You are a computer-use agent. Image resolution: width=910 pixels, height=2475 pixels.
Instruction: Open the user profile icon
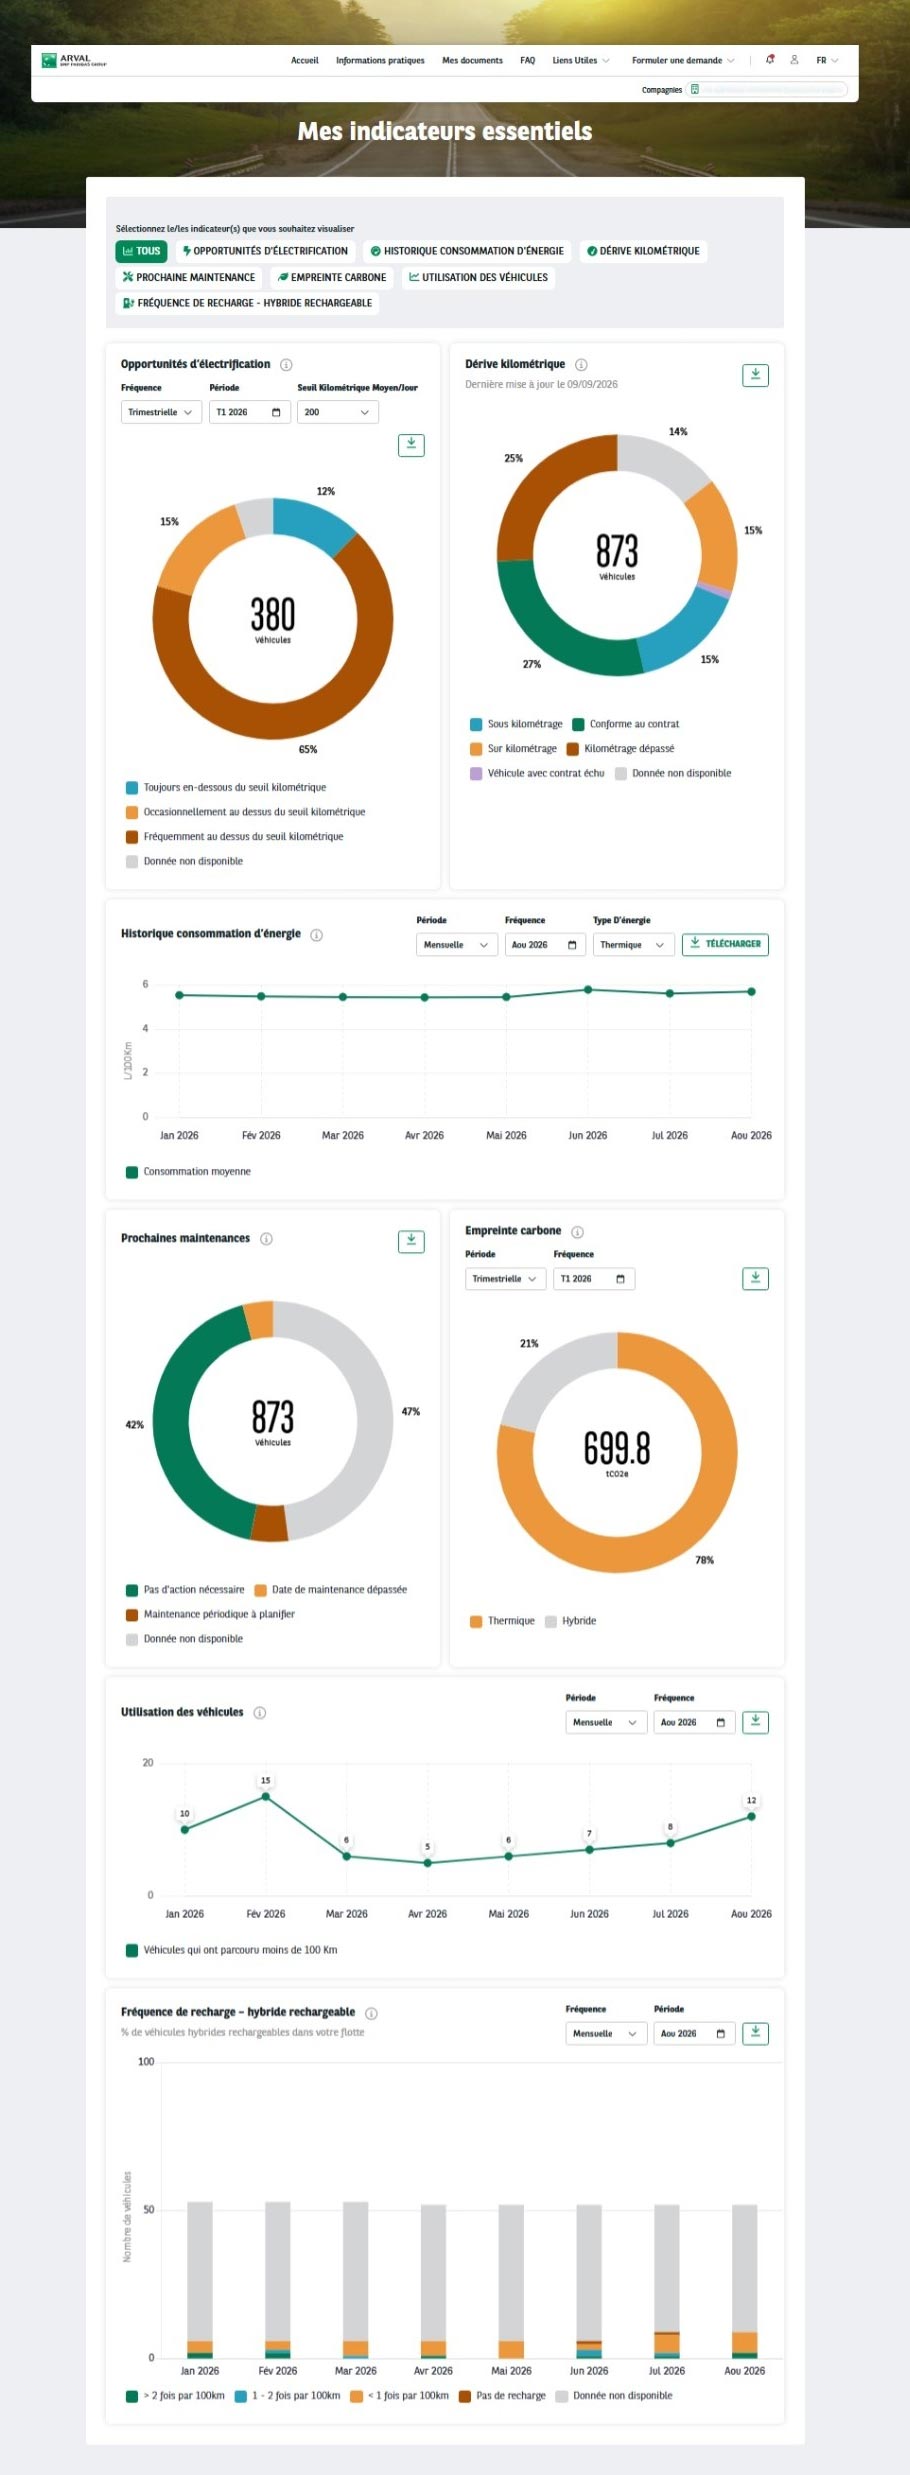click(x=794, y=60)
